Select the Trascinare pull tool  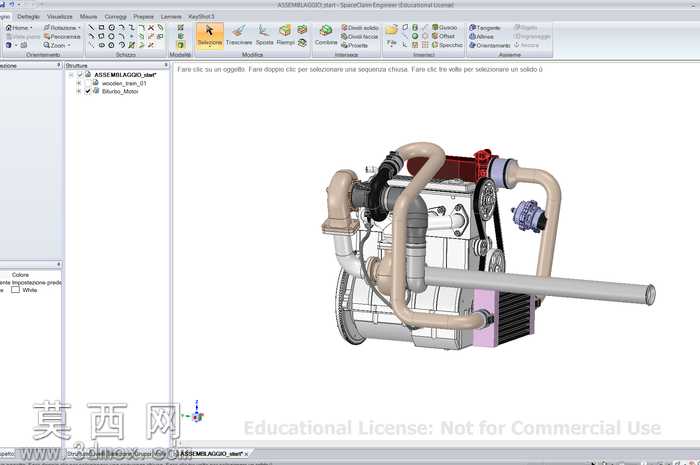239,36
